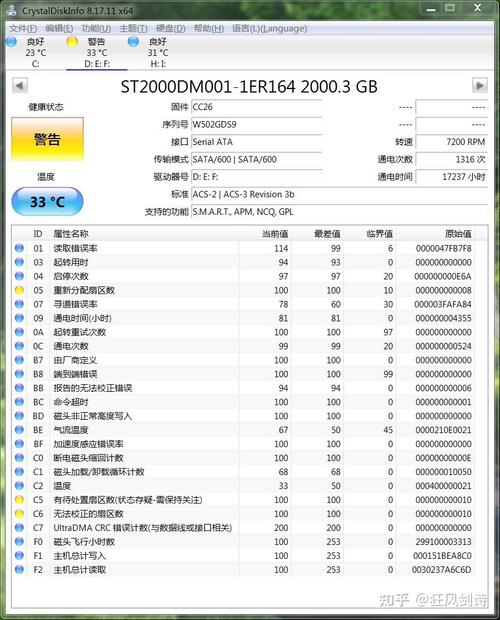The width and height of the screenshot is (500, 620).
Task: Click the 属性名称 column header
Action: [144, 234]
